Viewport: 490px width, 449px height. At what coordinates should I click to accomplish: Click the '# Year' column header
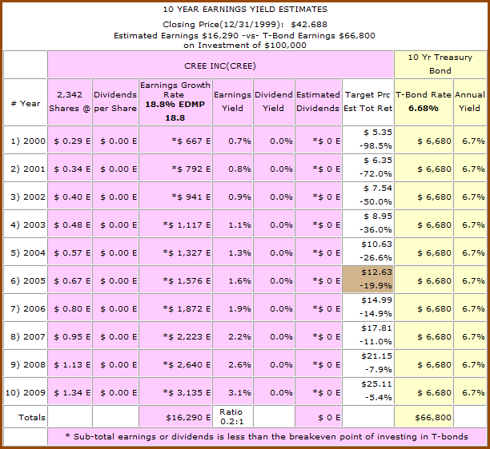click(x=25, y=102)
